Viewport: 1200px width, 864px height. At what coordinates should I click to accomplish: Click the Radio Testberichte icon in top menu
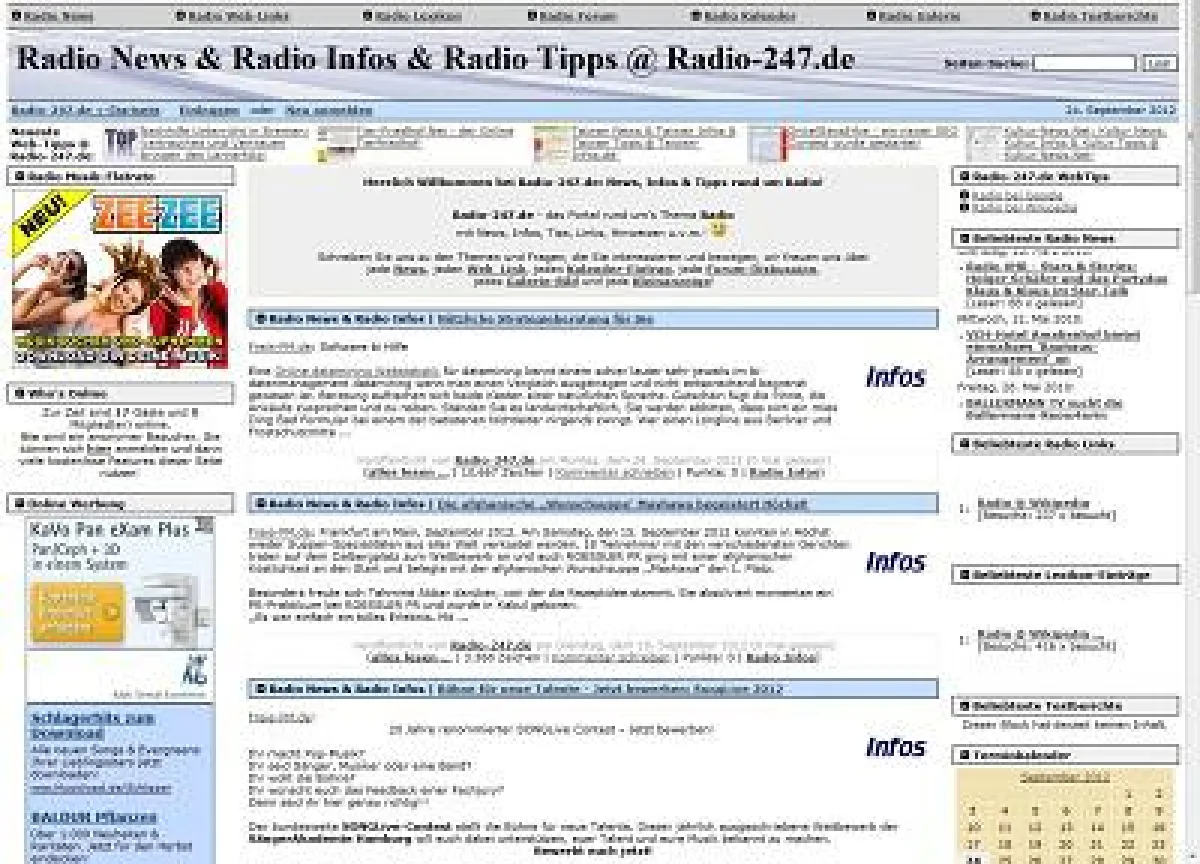[x=1035, y=15]
